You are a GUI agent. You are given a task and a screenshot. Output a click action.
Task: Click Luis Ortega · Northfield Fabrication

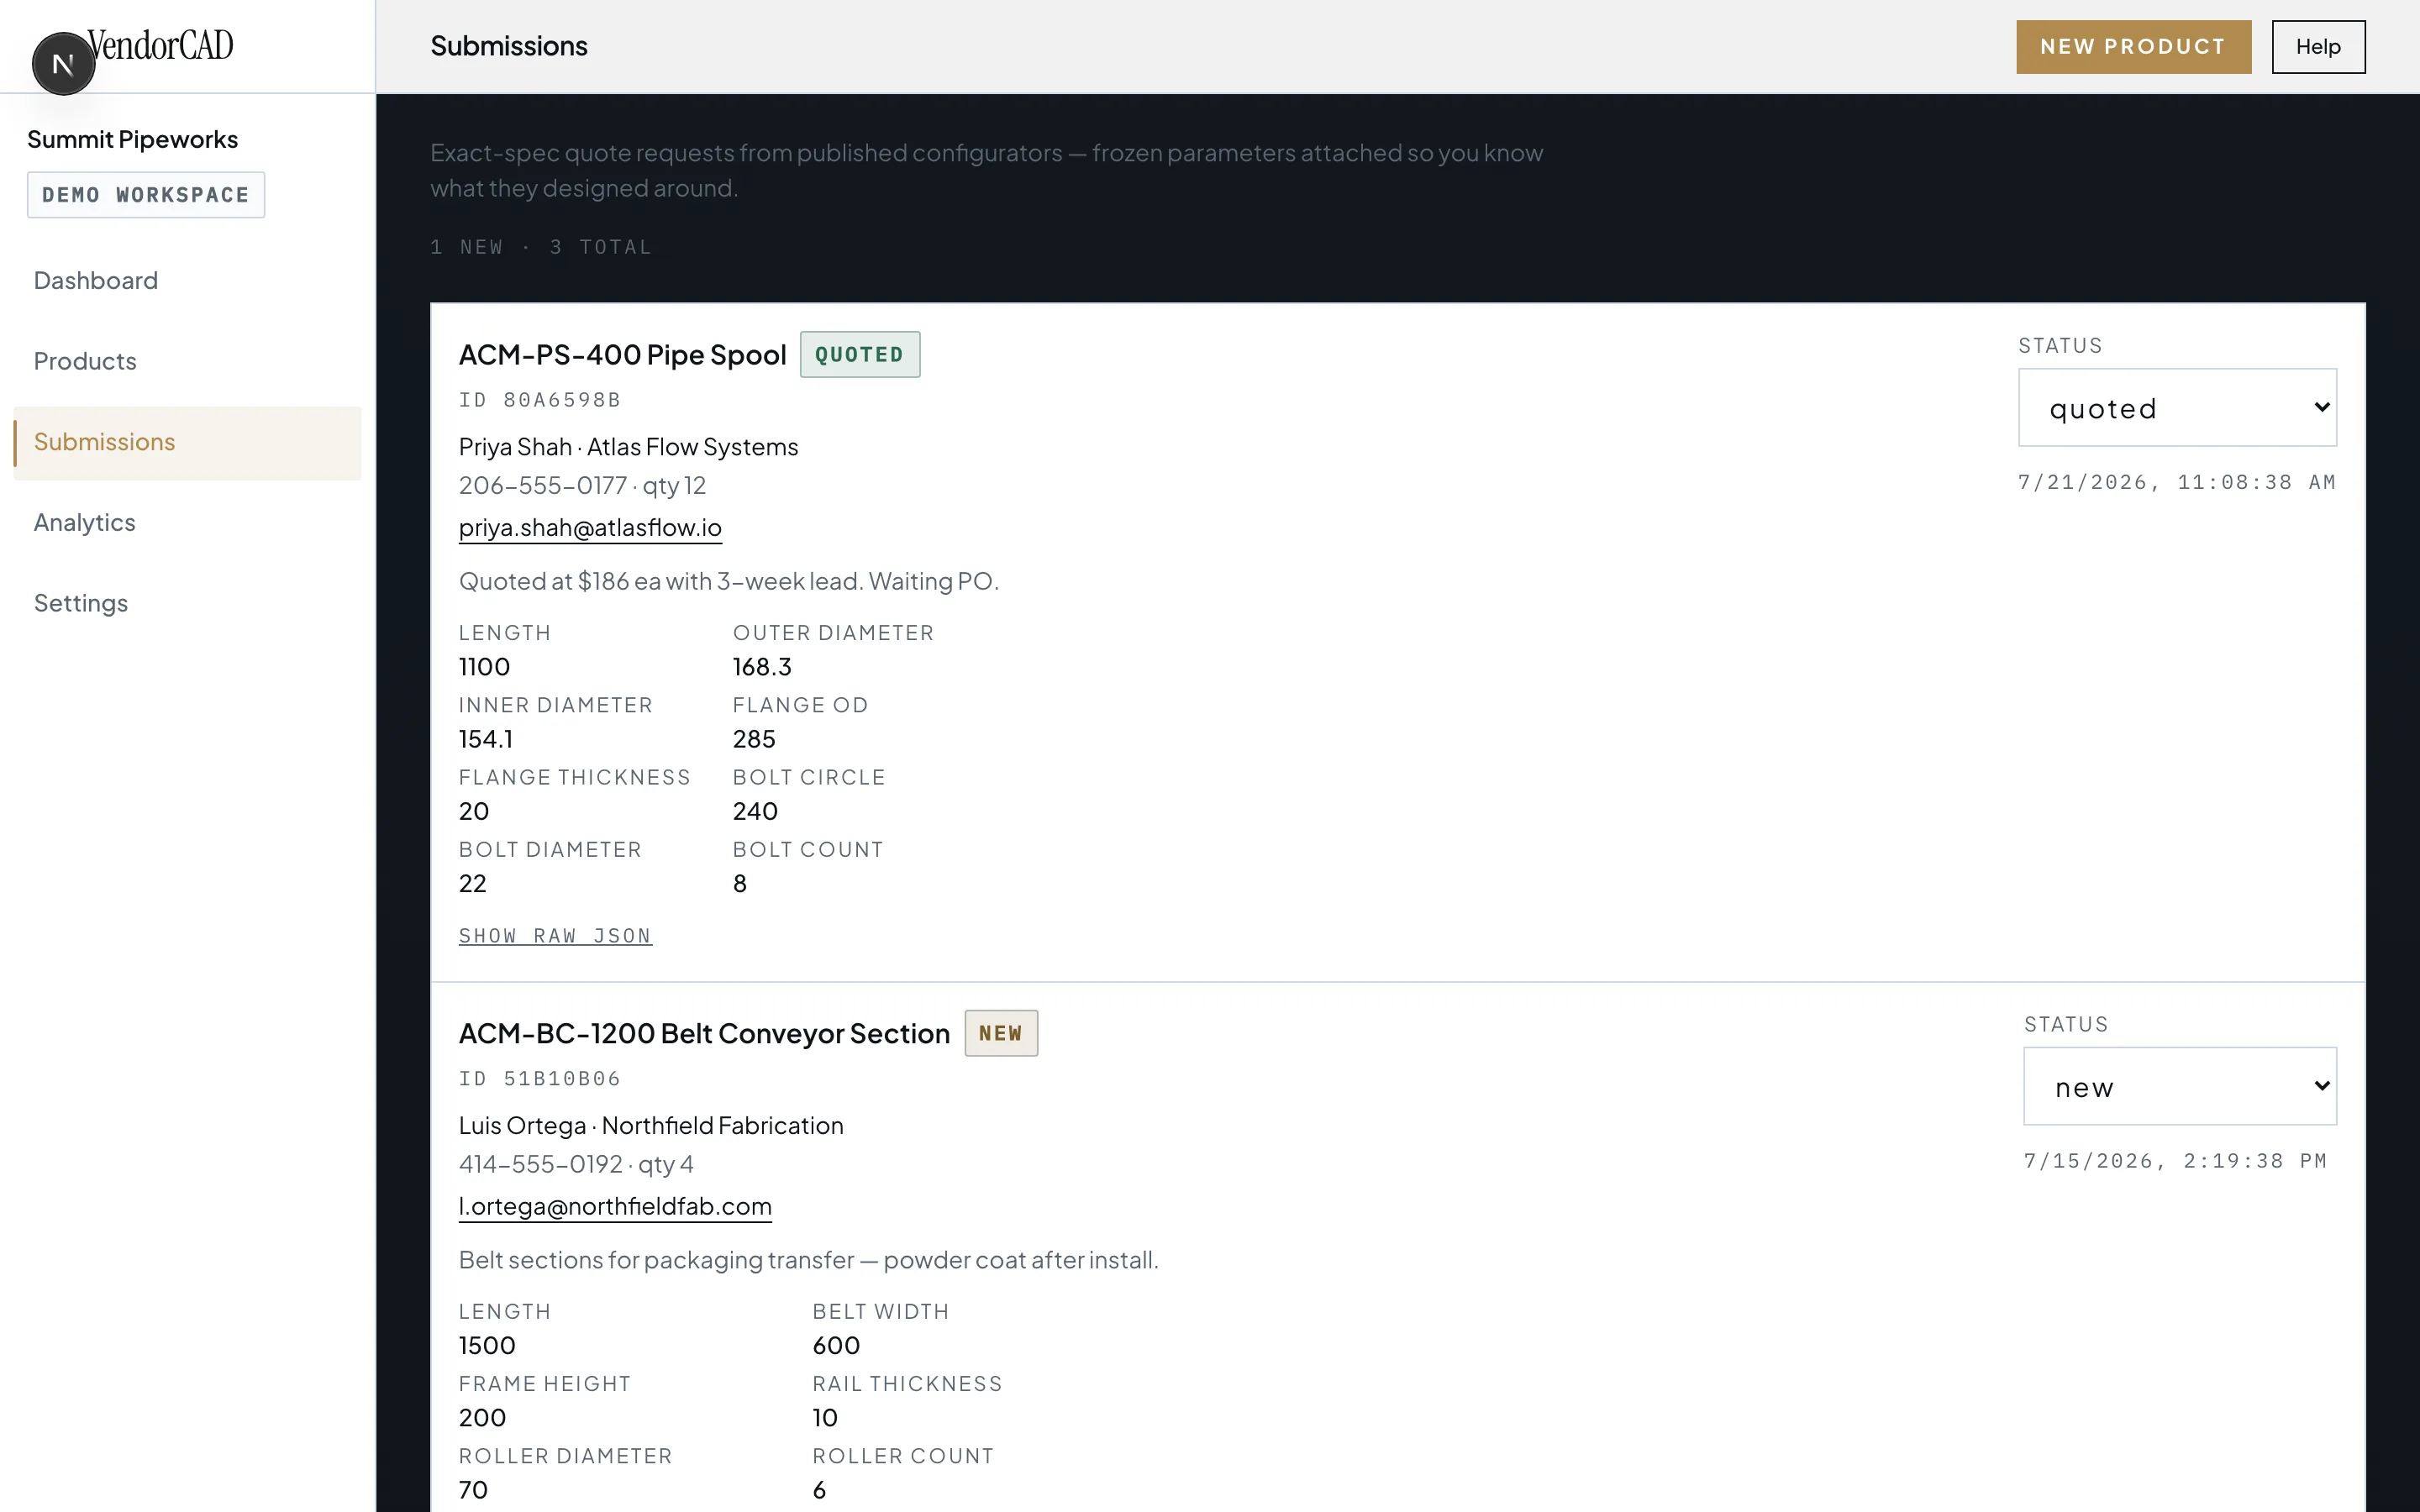[651, 1126]
